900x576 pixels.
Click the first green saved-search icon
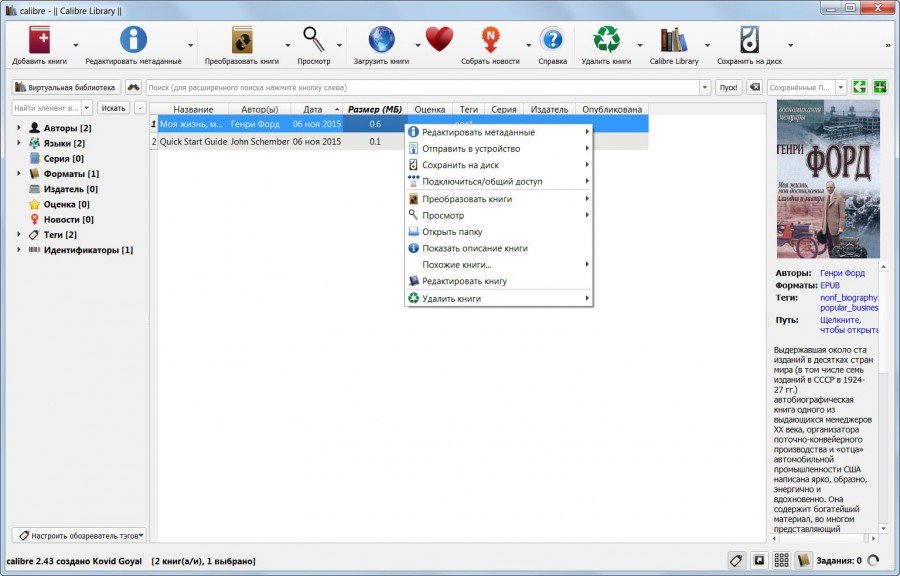pos(859,87)
